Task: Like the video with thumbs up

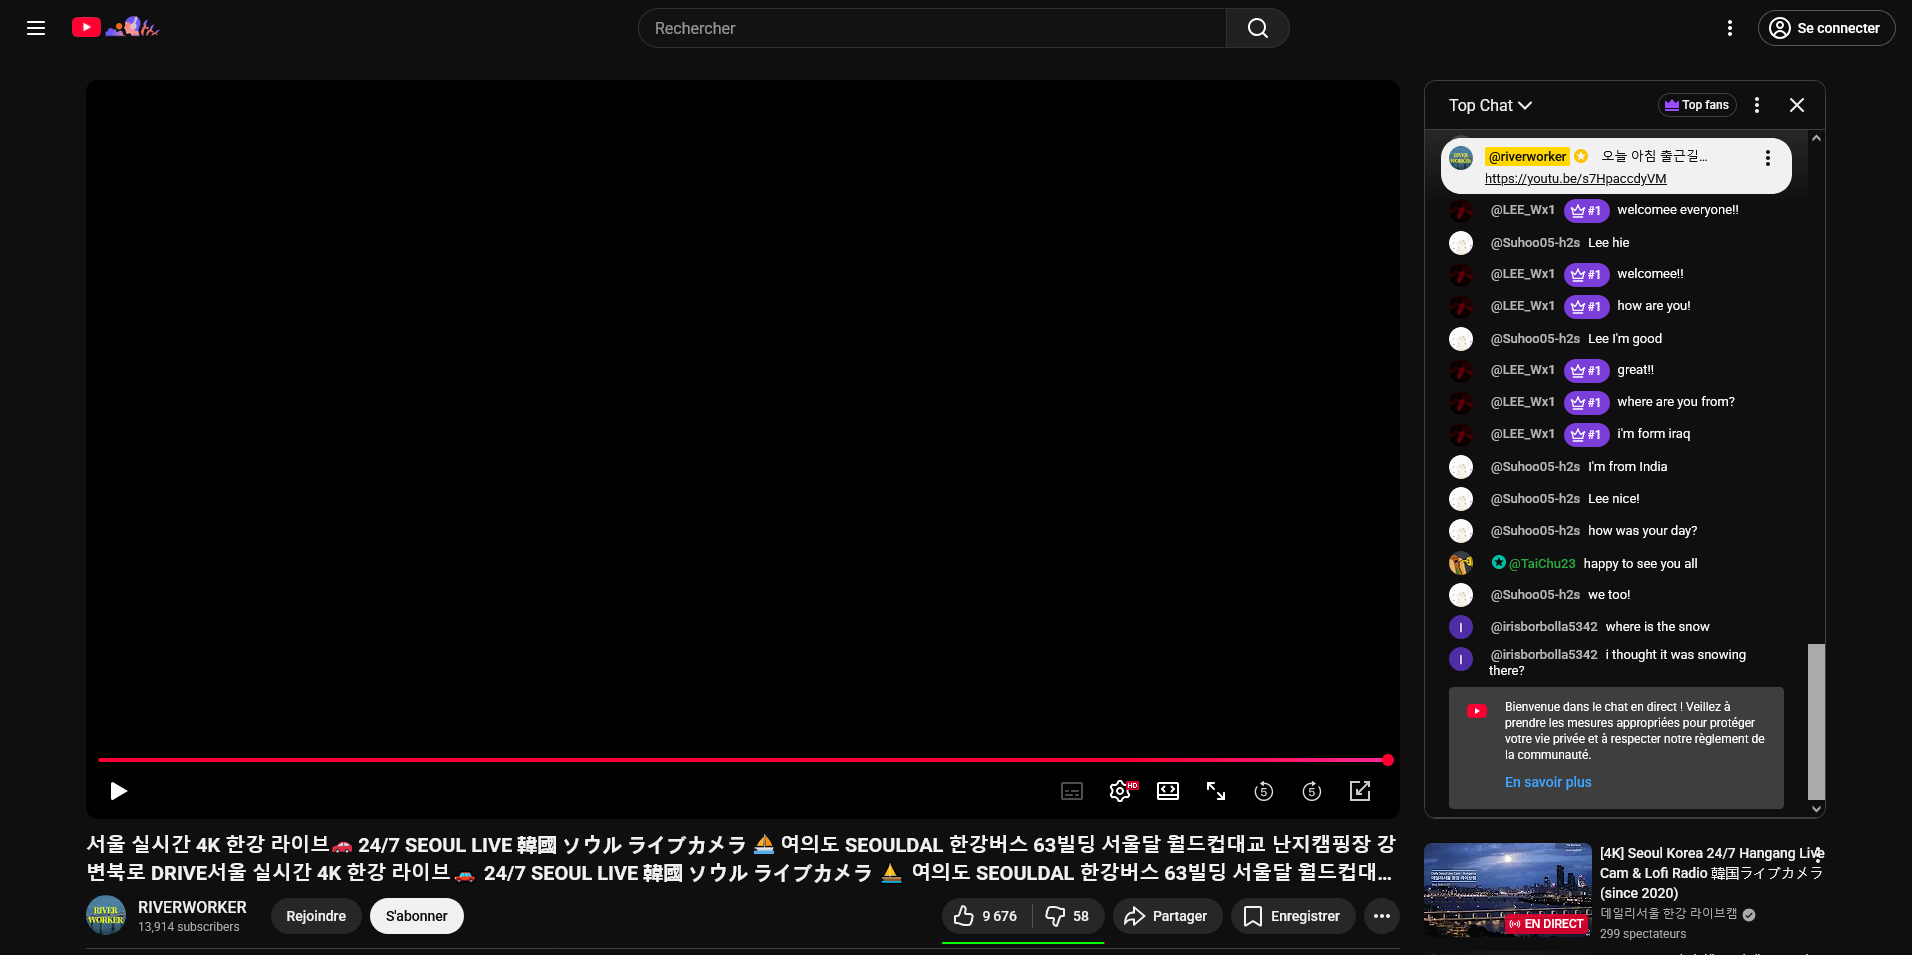Action: point(985,916)
